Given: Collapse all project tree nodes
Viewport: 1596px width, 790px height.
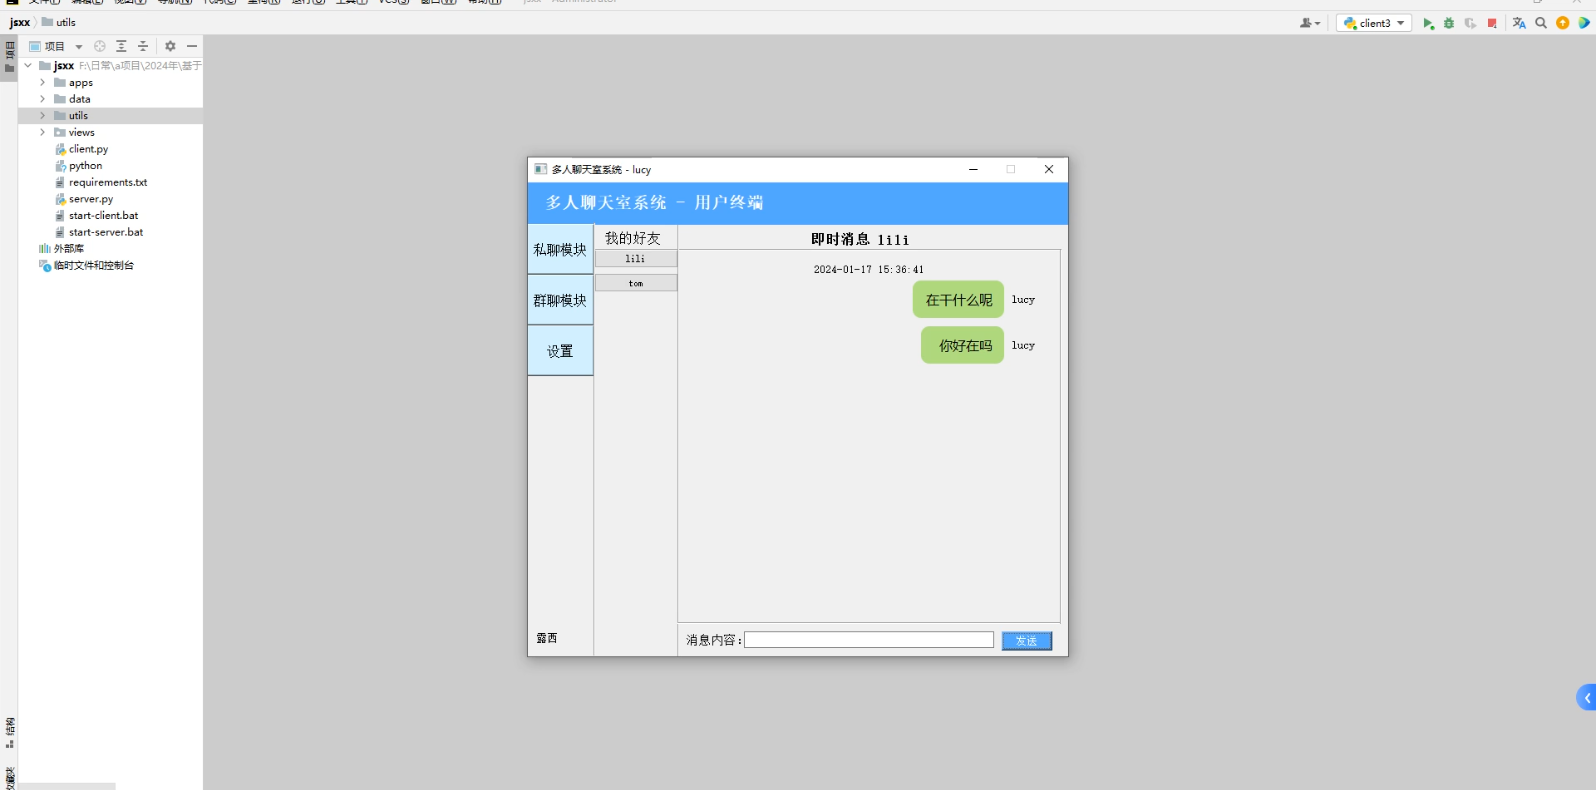Looking at the screenshot, I should click(143, 46).
